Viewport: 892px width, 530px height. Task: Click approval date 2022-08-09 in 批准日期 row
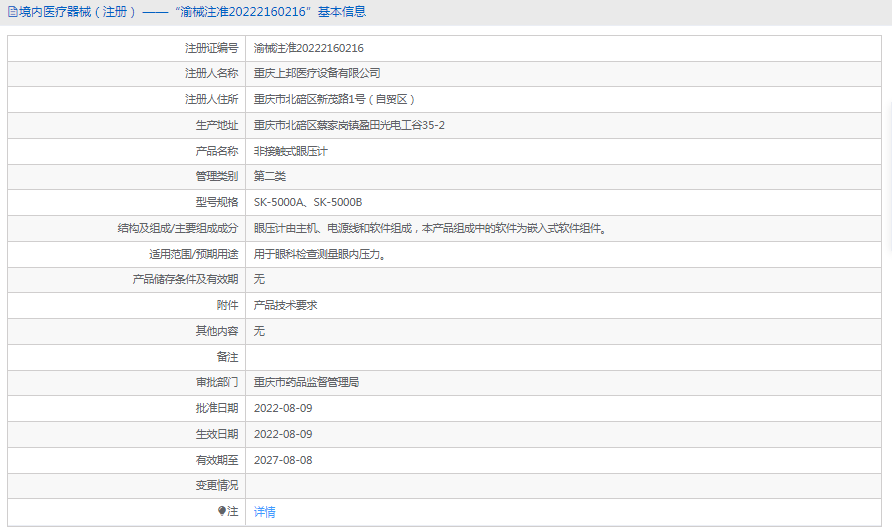point(283,408)
